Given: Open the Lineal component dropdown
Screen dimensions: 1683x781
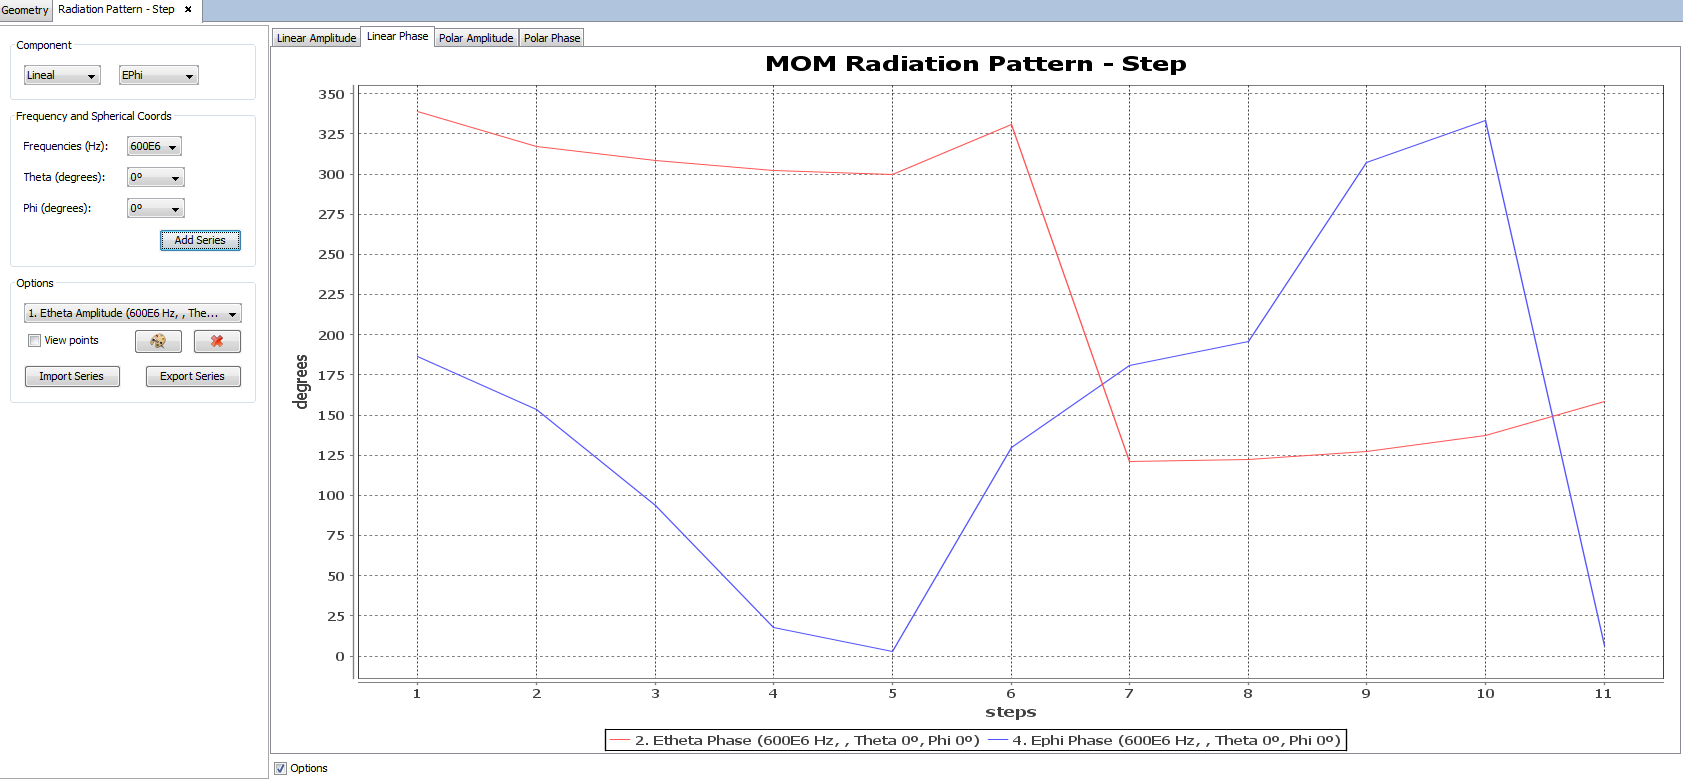Looking at the screenshot, I should [x=62, y=76].
